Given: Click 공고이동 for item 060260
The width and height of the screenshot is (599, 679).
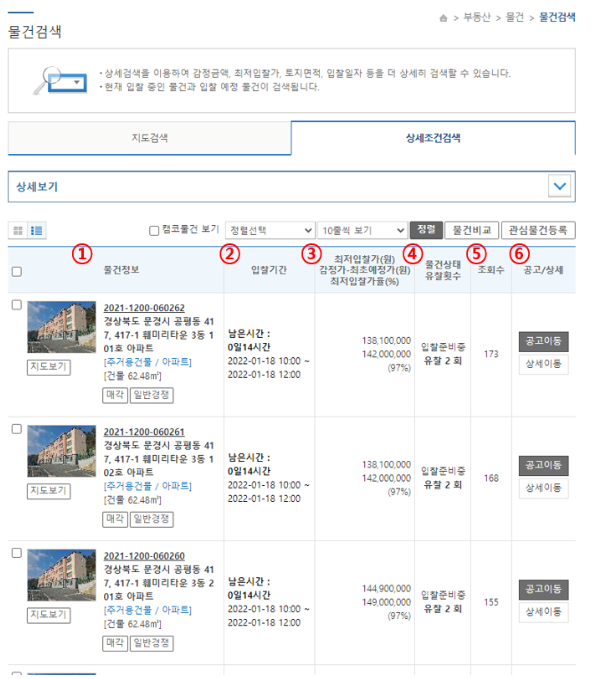Looking at the screenshot, I should [x=544, y=589].
